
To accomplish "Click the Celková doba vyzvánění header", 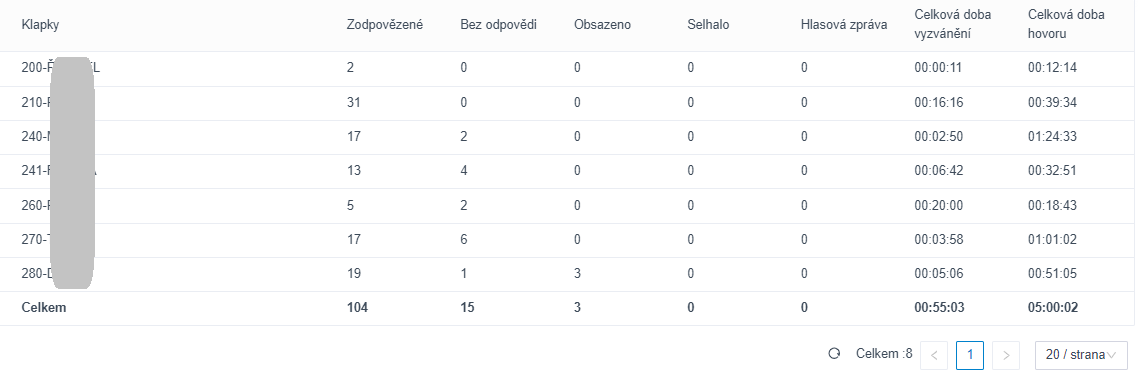I will coord(953,24).
